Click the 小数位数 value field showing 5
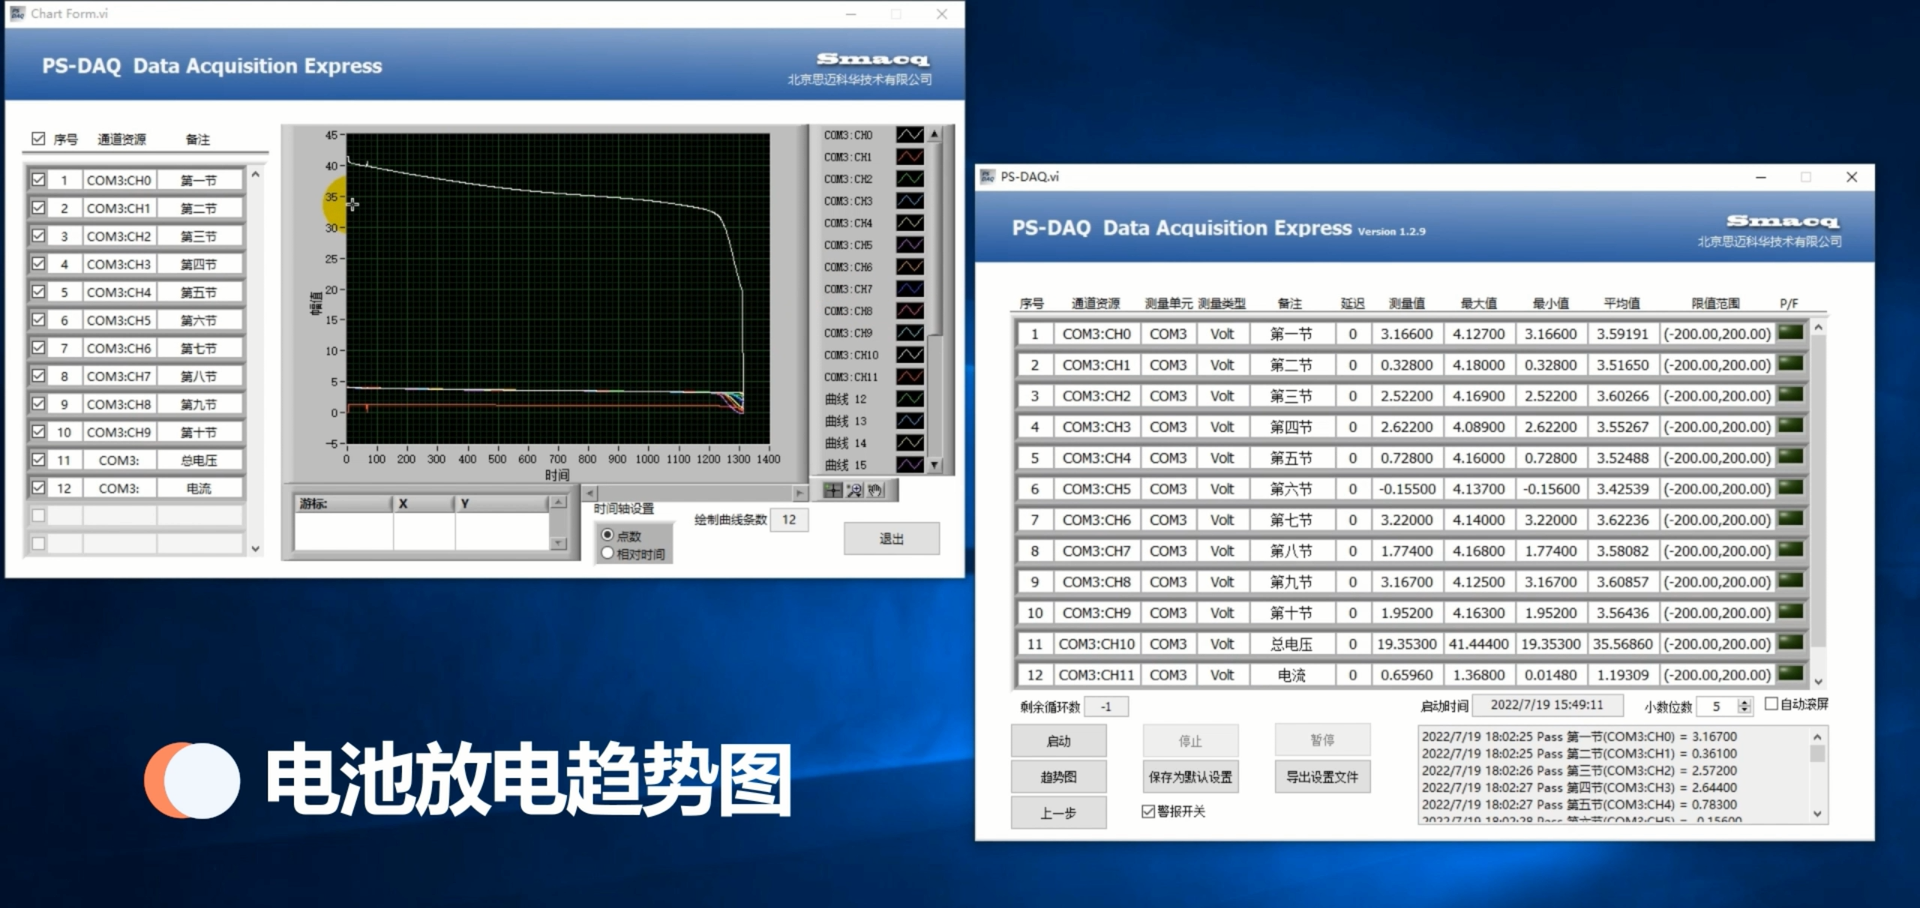The height and width of the screenshot is (908, 1920). [x=1717, y=706]
